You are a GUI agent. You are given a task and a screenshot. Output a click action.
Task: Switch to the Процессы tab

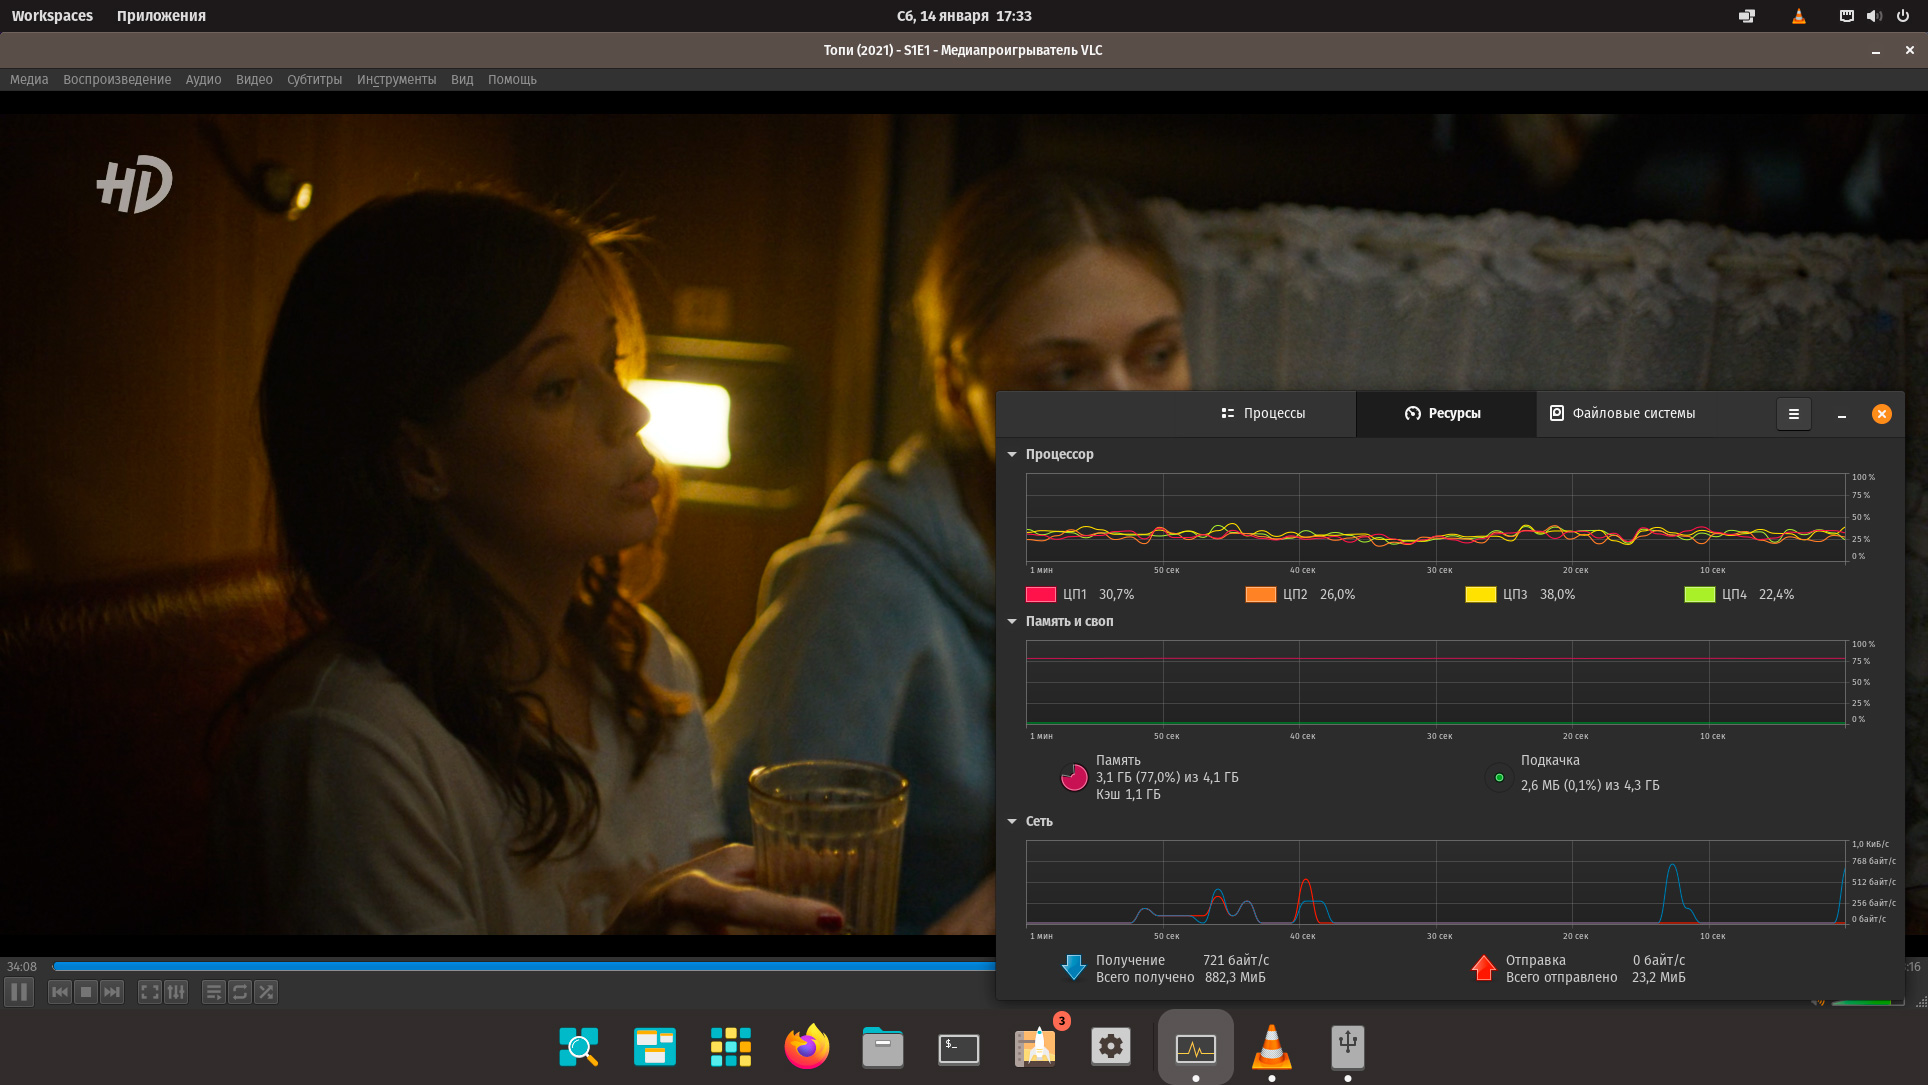[1263, 413]
